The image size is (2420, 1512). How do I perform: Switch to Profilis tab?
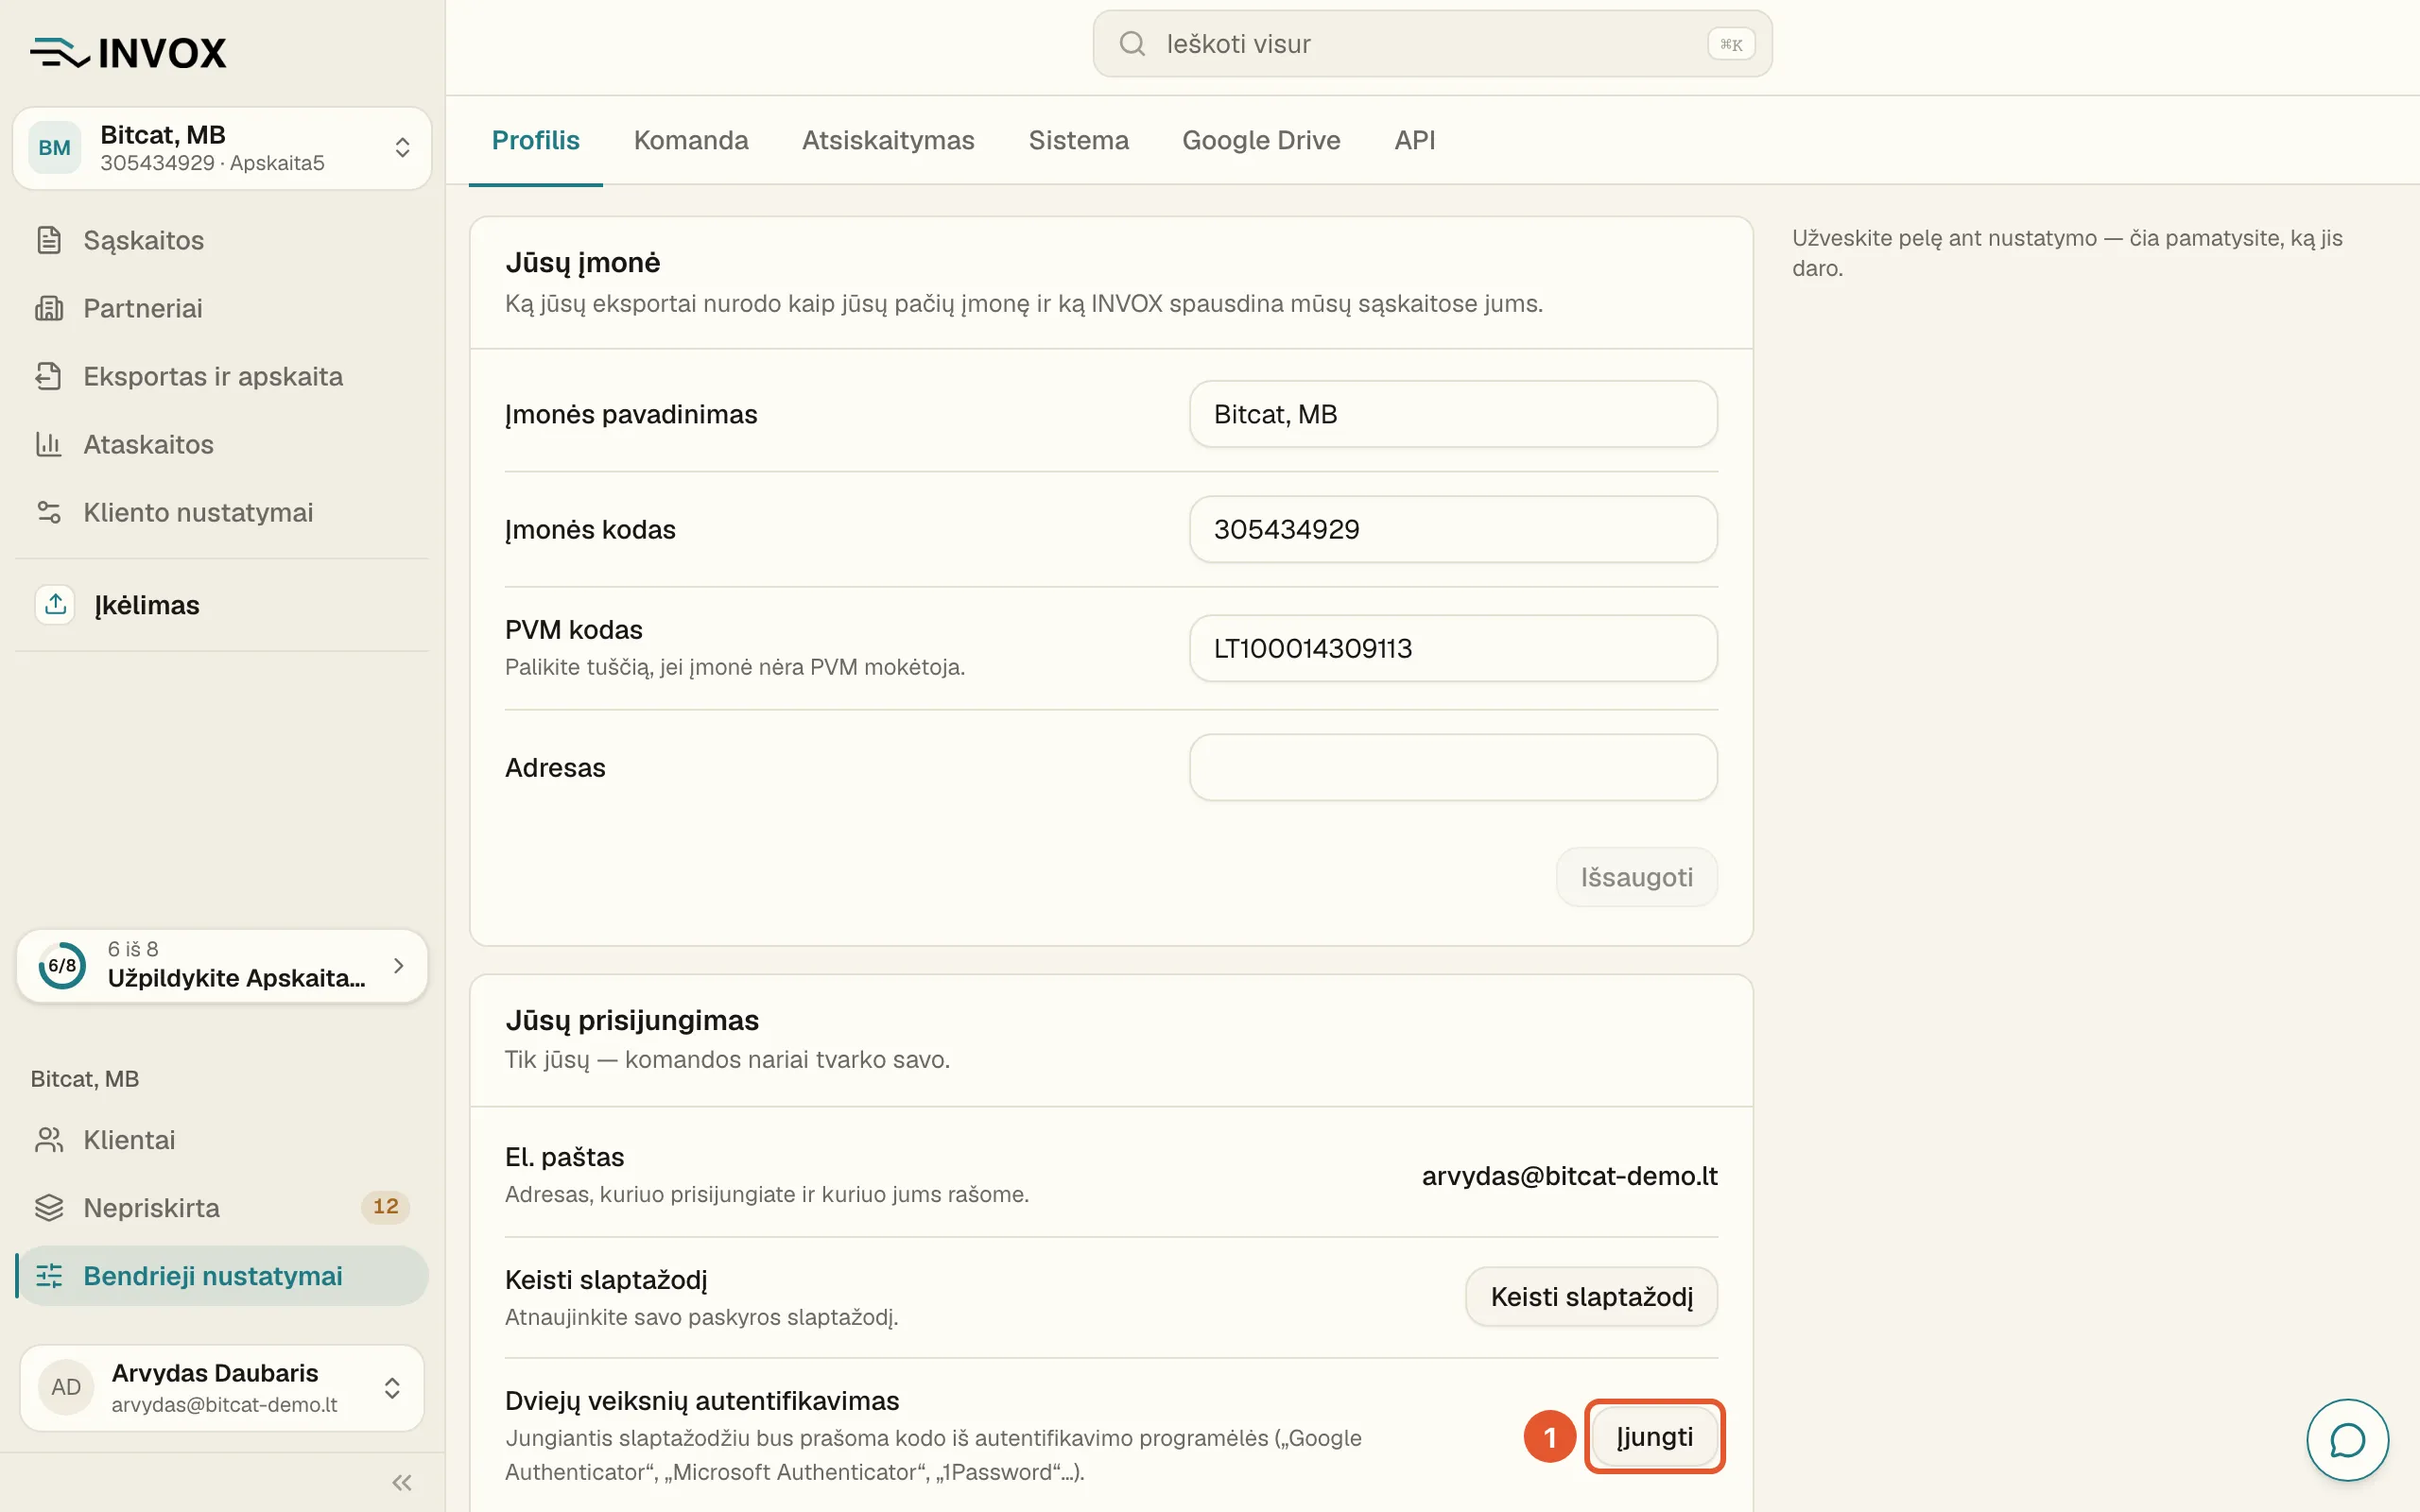(536, 141)
